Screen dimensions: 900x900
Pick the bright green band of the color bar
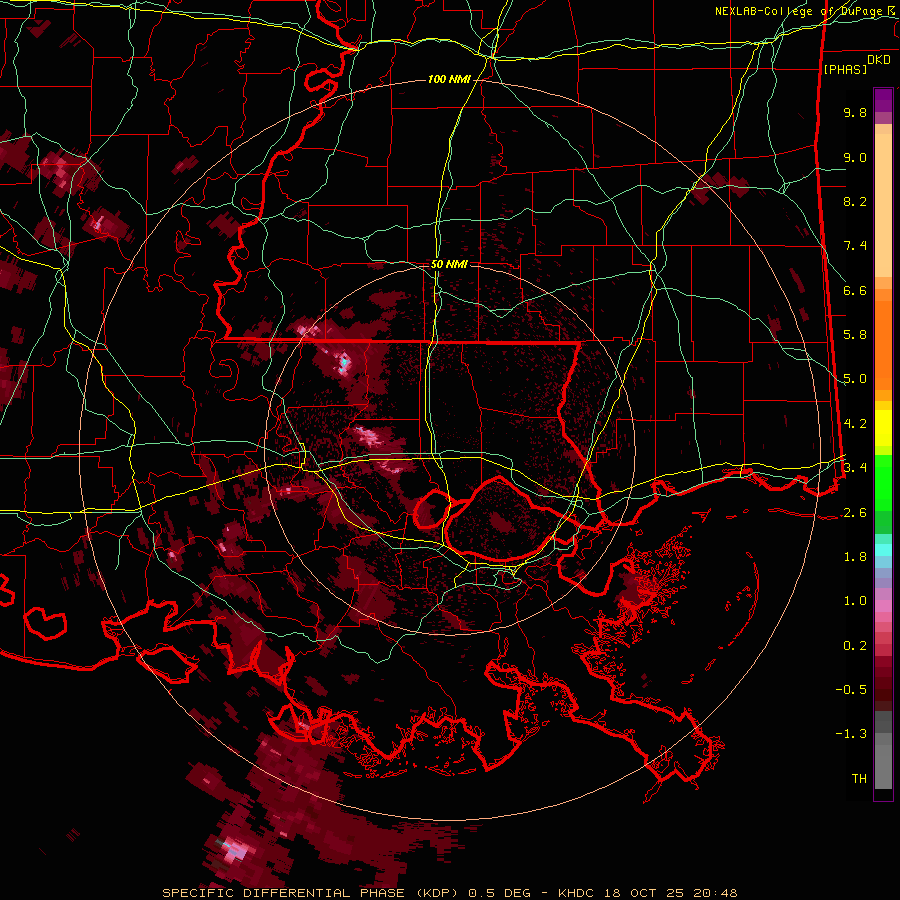pos(883,482)
